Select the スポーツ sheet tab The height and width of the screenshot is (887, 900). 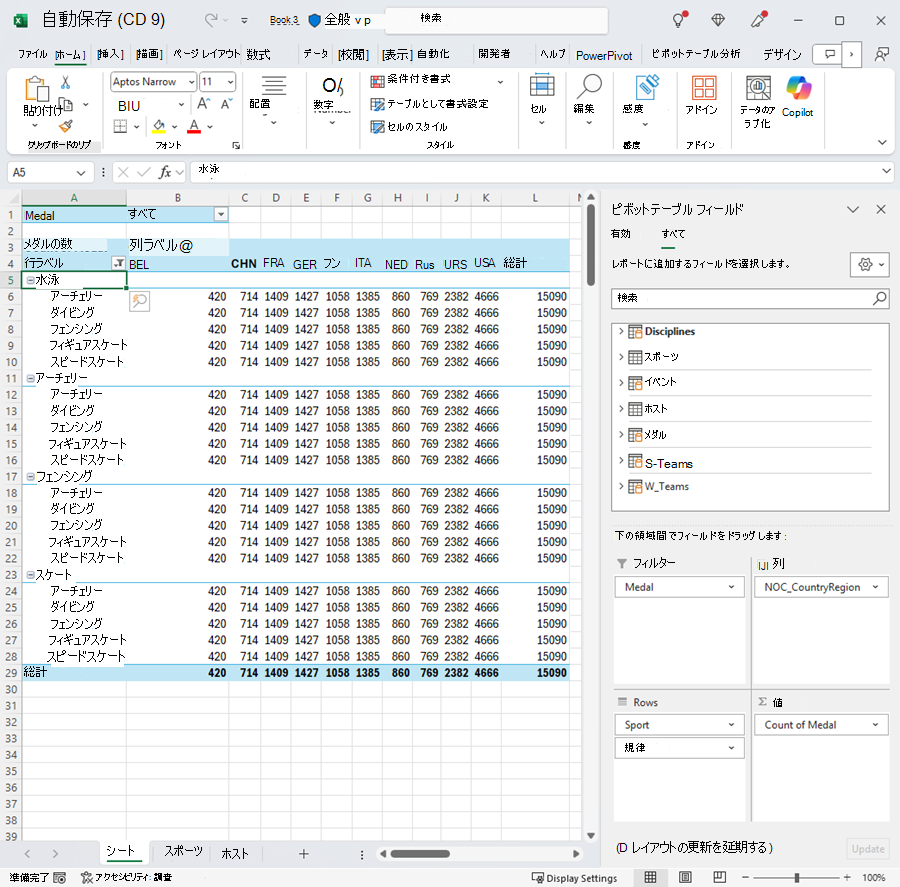coord(183,852)
